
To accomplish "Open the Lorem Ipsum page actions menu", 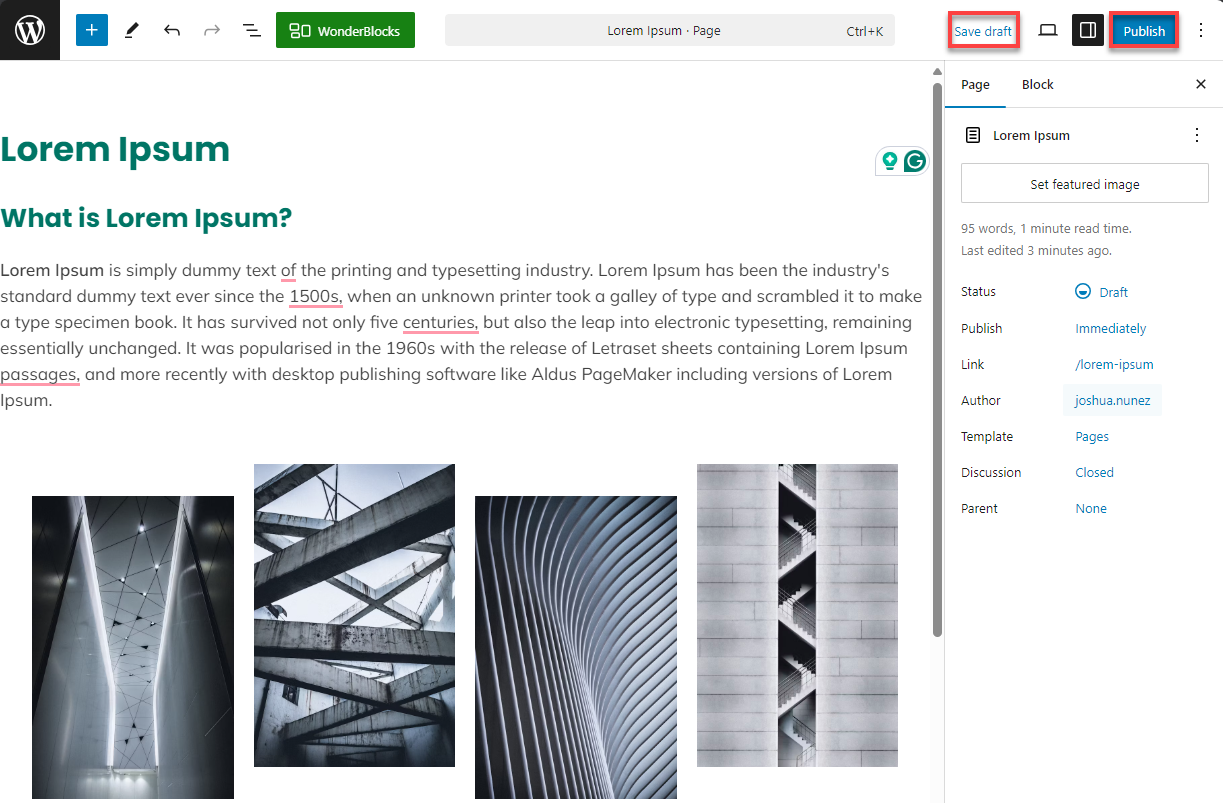I will pos(1197,135).
